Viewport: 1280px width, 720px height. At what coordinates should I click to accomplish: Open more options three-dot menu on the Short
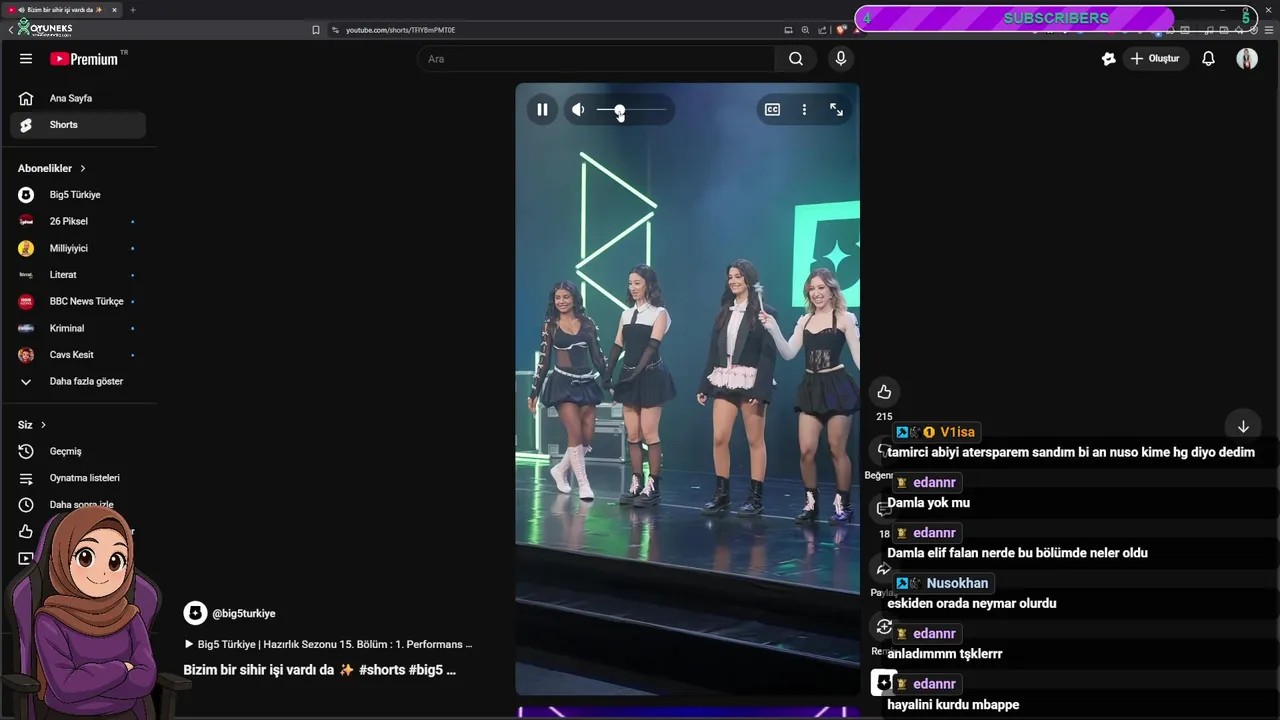(804, 110)
